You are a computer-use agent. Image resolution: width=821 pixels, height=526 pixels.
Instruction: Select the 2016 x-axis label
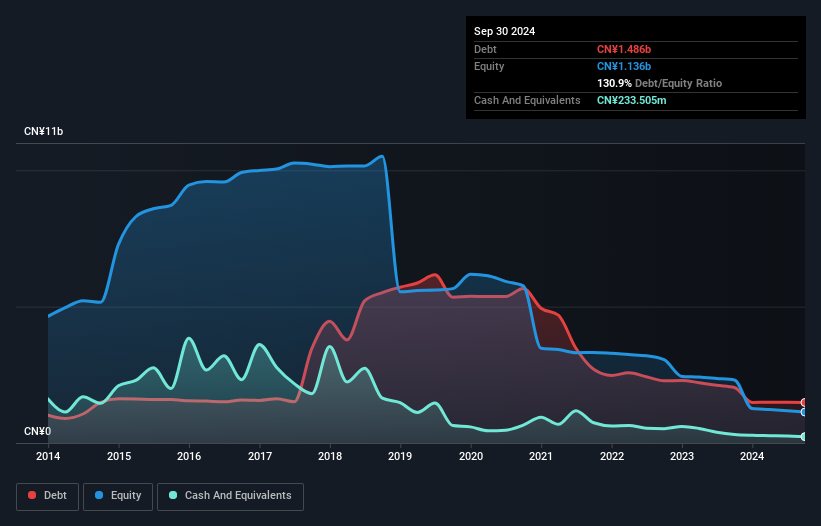tap(189, 456)
